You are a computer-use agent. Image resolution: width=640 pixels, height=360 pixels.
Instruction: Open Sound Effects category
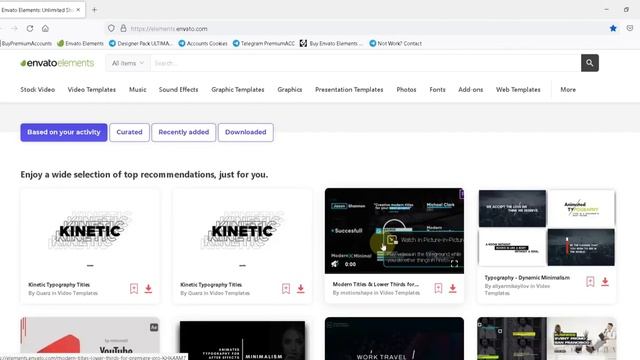pyautogui.click(x=178, y=89)
